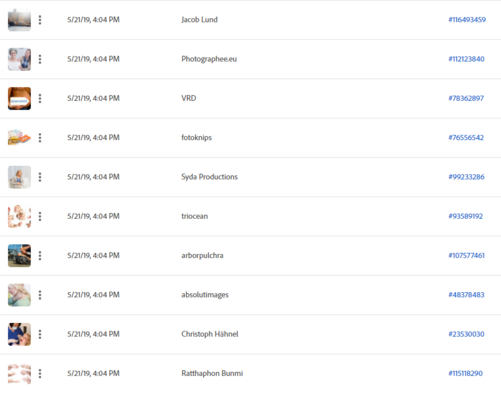Open the three-dot menu for Jacob Lund row
This screenshot has width=501, height=393.
pos(40,20)
